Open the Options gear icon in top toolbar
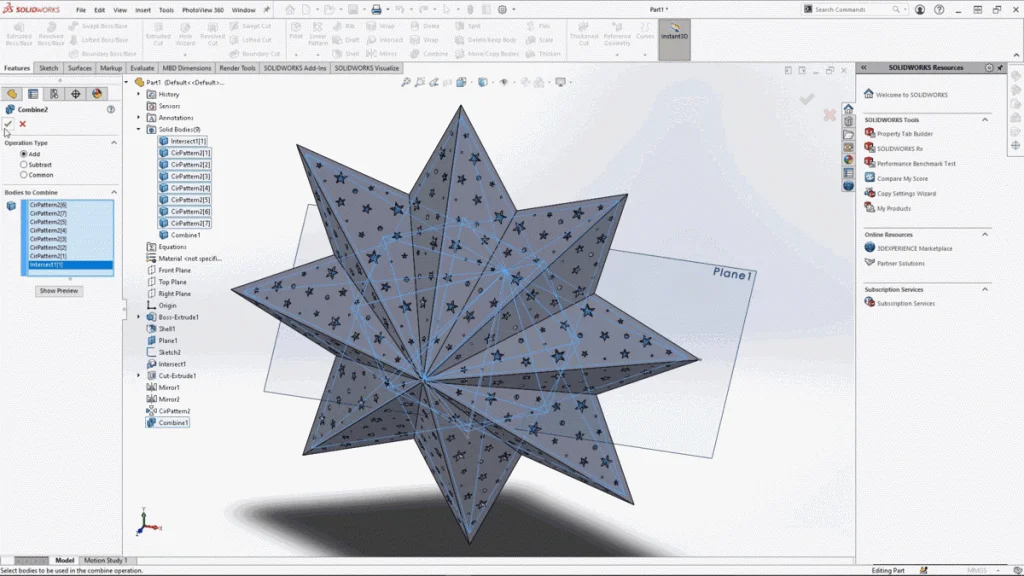The height and width of the screenshot is (576, 1024). (502, 10)
